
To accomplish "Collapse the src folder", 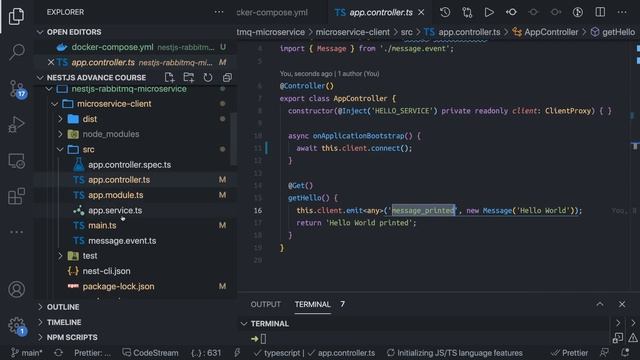I will pyautogui.click(x=60, y=149).
